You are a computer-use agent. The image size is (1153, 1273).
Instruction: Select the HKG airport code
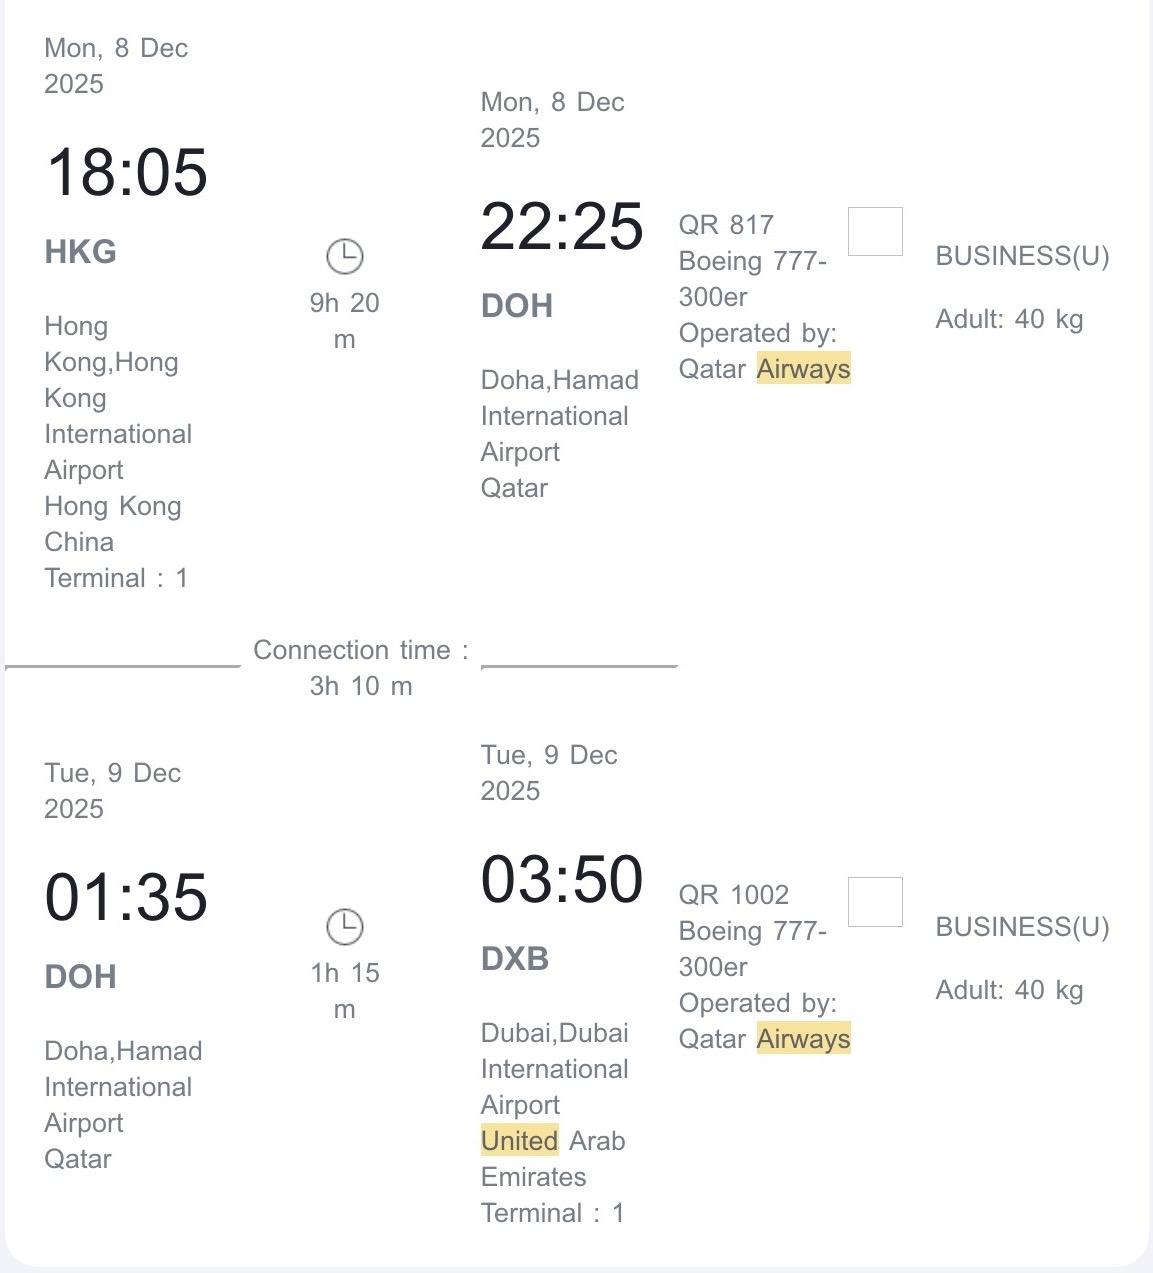[79, 252]
